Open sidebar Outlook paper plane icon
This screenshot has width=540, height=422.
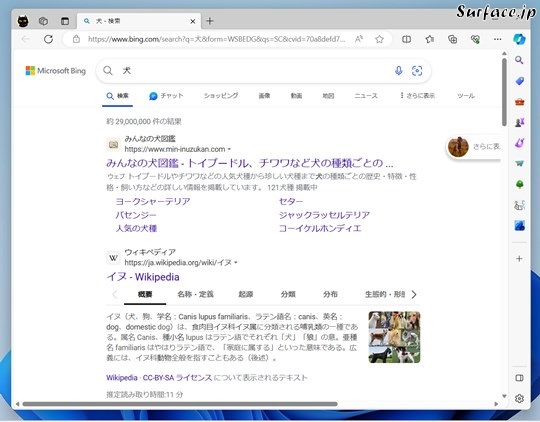[520, 163]
